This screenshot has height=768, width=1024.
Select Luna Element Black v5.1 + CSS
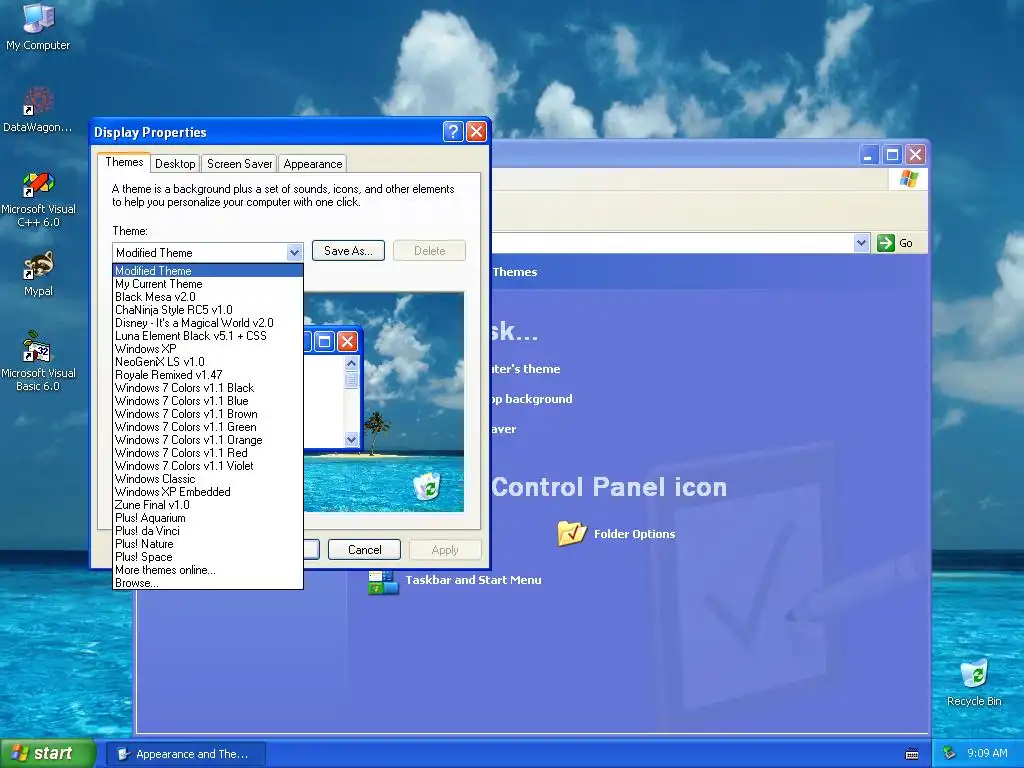click(208, 336)
